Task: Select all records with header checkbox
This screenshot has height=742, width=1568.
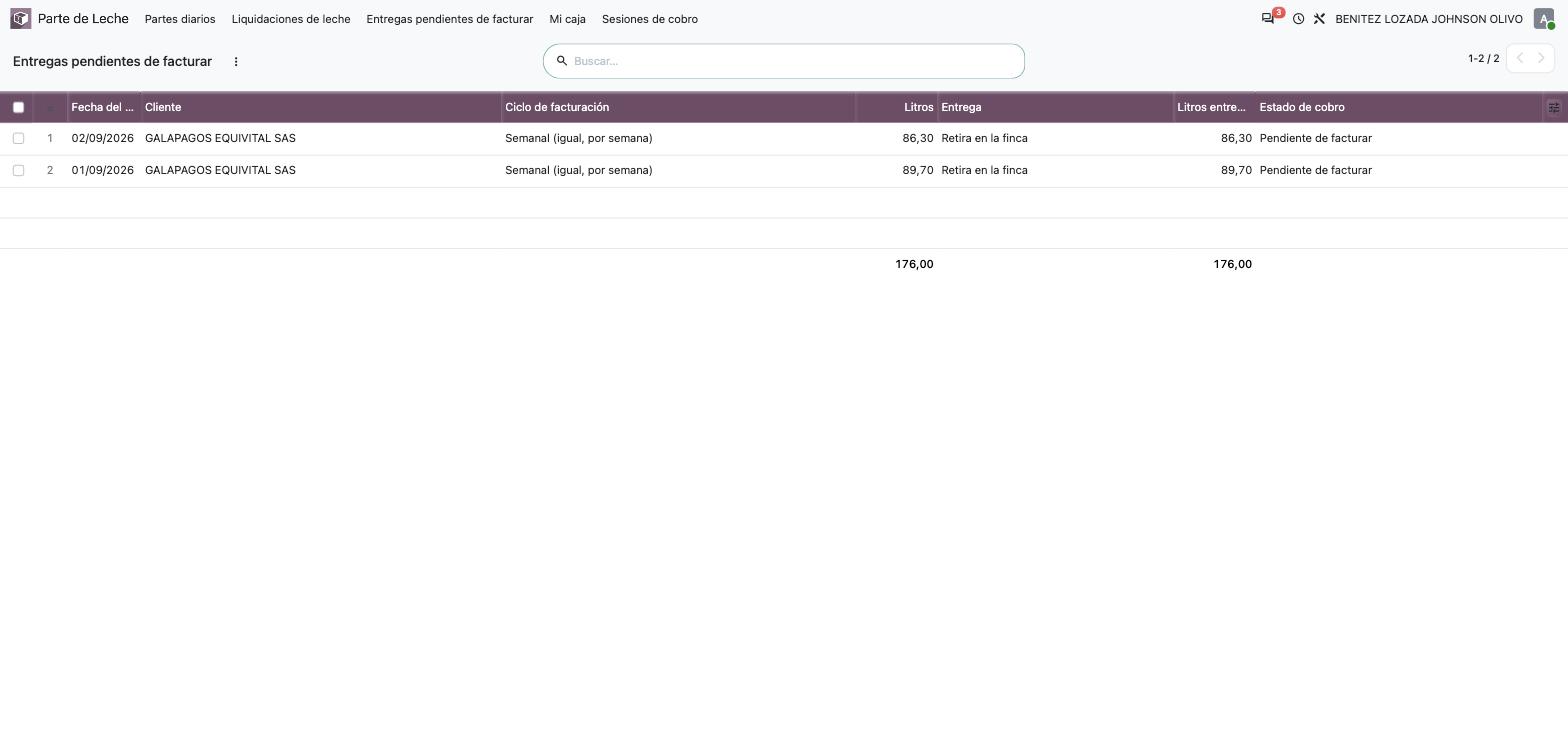Action: pyautogui.click(x=18, y=107)
